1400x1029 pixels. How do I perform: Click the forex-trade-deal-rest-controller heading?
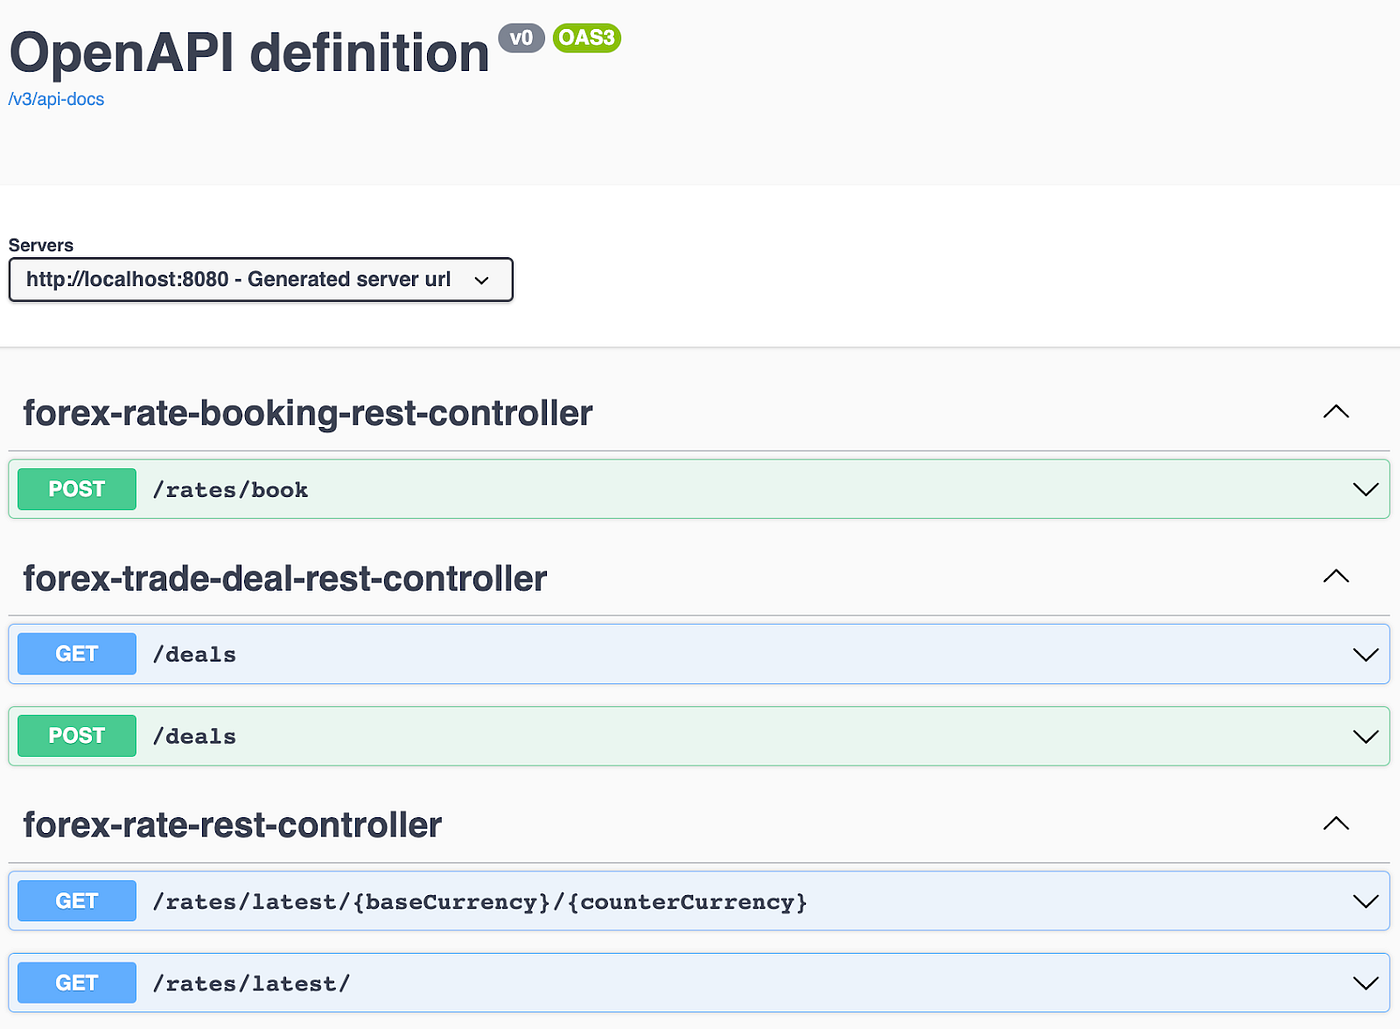click(285, 578)
